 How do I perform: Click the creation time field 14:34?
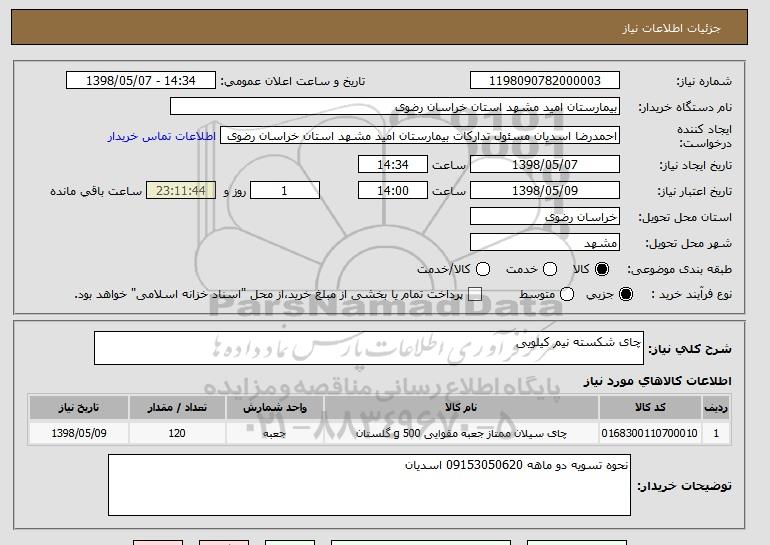pyautogui.click(x=393, y=164)
